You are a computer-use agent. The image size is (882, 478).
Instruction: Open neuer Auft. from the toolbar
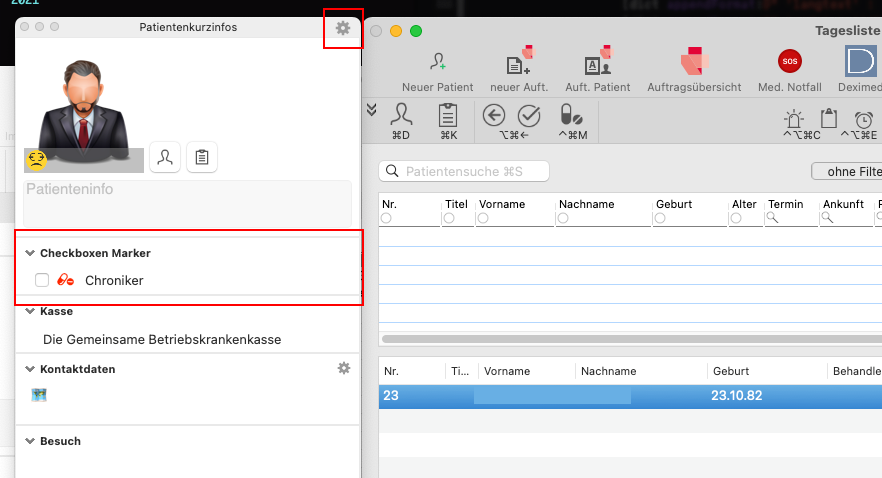tap(519, 62)
